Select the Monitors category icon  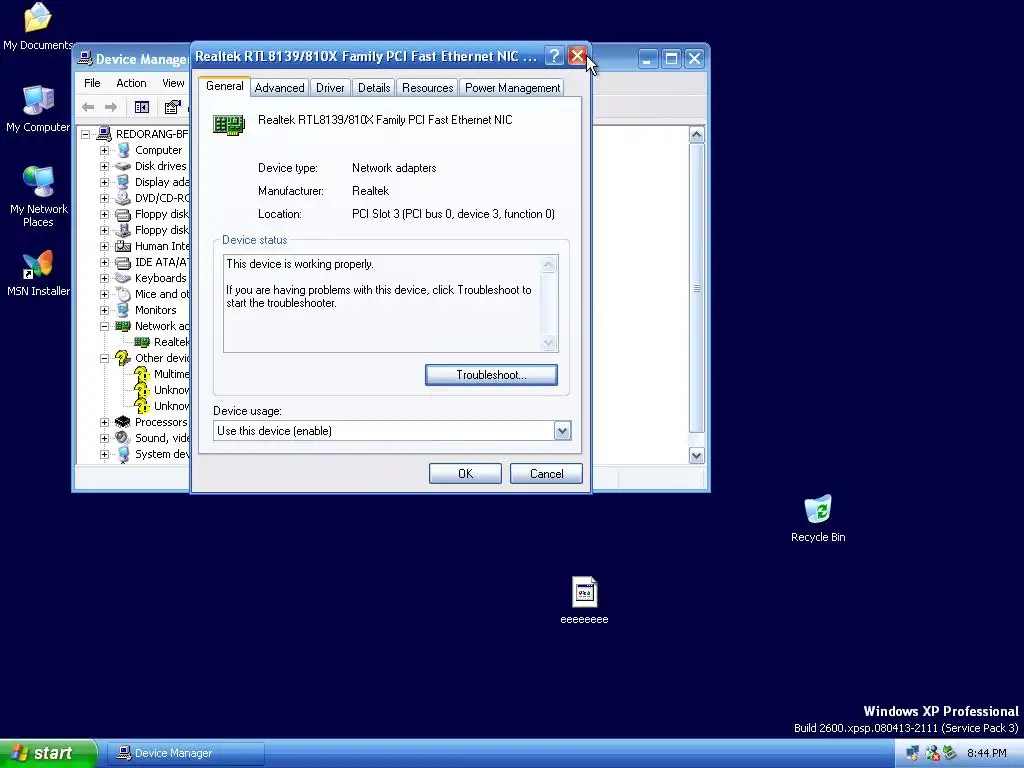pos(123,310)
